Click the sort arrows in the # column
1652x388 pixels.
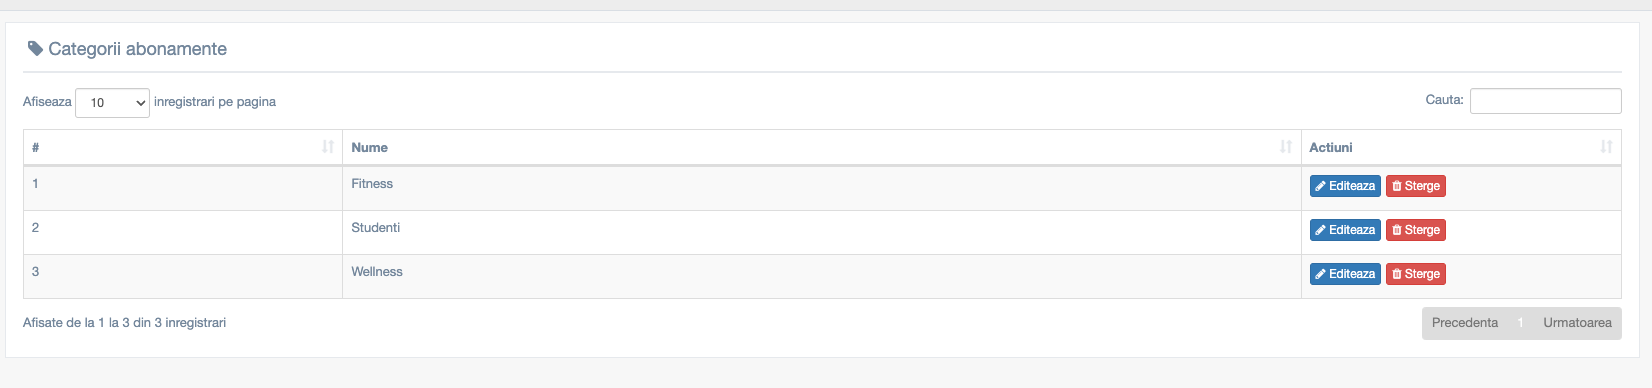pyautogui.click(x=328, y=147)
